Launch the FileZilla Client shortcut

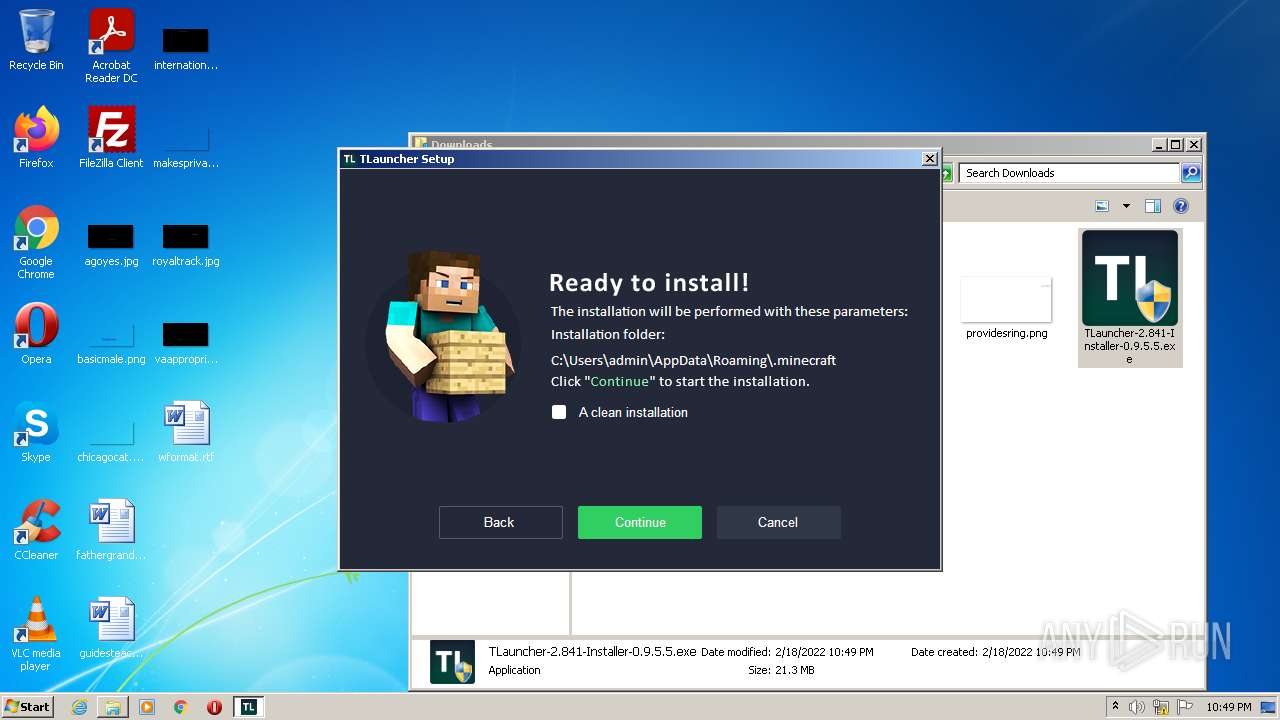coord(111,138)
